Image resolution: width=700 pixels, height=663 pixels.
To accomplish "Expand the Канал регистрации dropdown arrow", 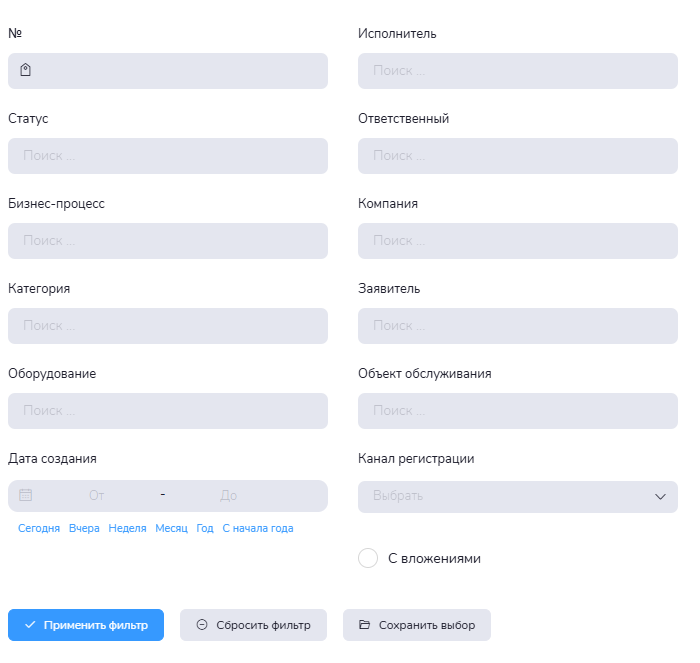I will [x=660, y=496].
